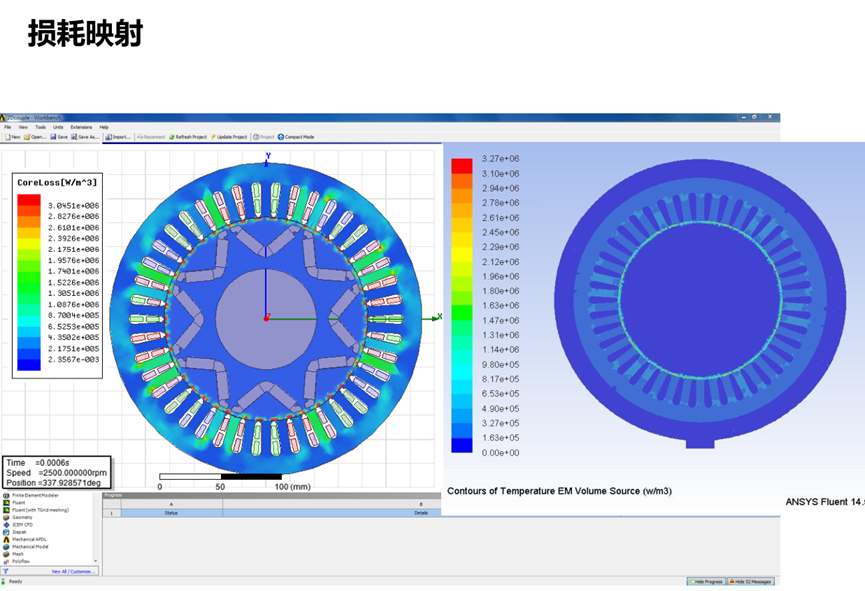This screenshot has height=591, width=865.
Task: Click Hide Progress button
Action: 706,582
